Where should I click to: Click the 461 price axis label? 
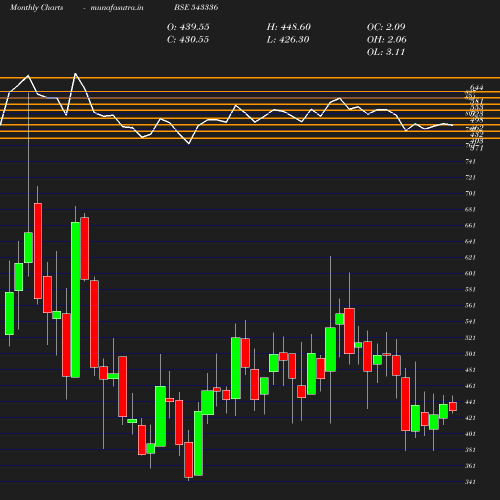coord(470,386)
